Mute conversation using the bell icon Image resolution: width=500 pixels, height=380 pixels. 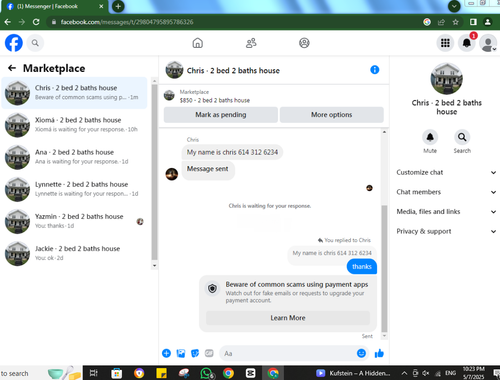pos(430,137)
